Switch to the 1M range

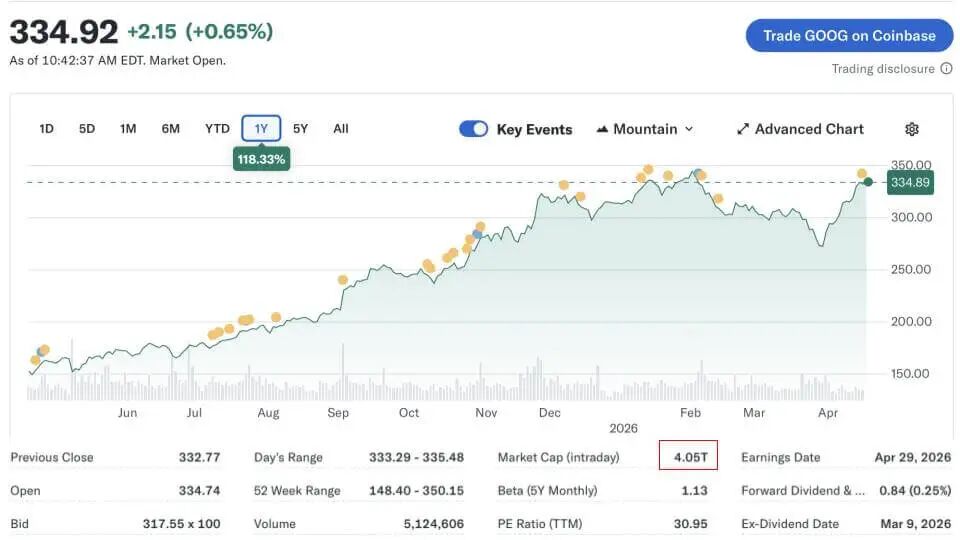(x=128, y=128)
